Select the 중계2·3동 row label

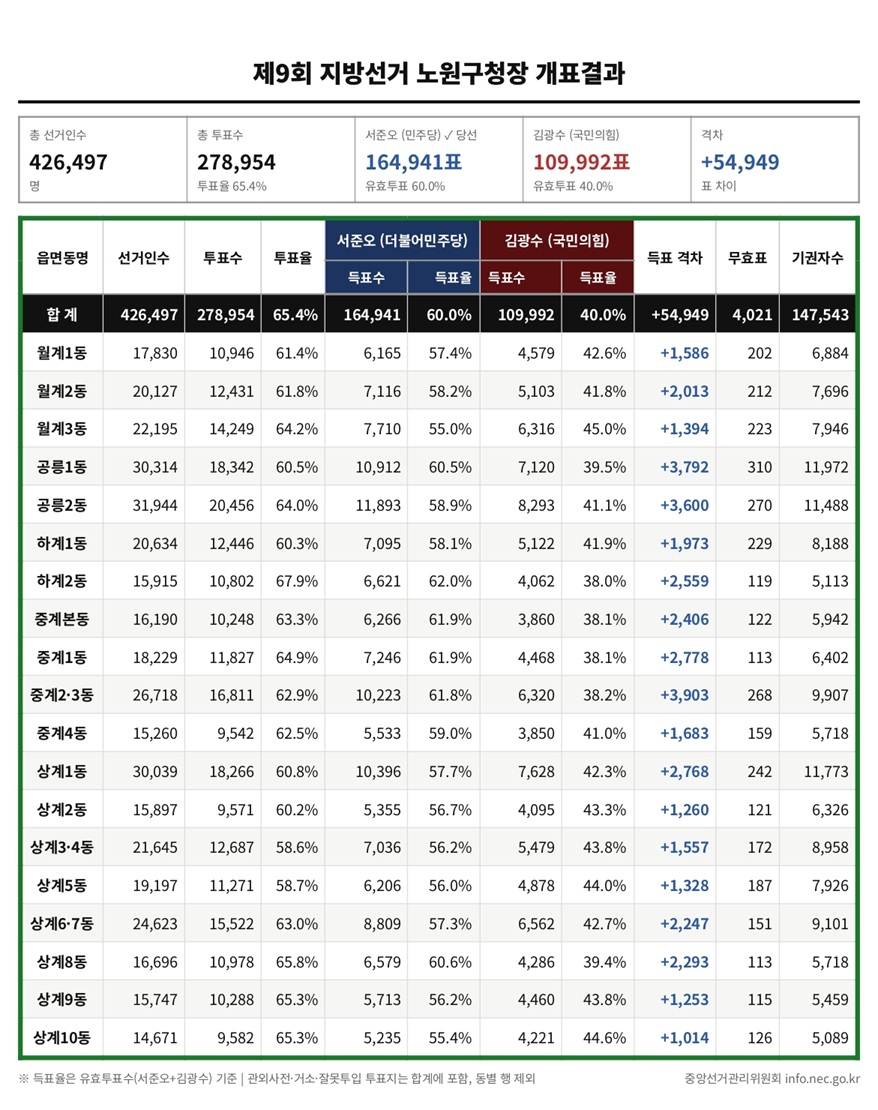point(62,695)
